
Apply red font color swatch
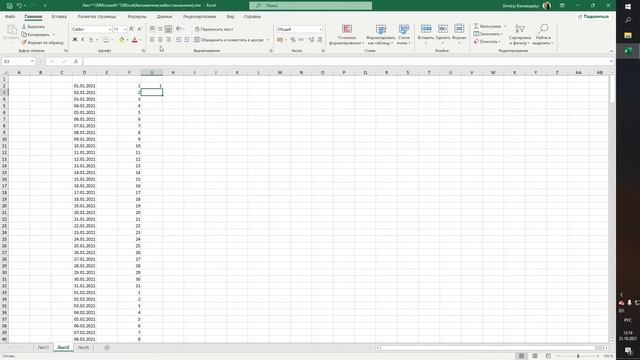coord(135,40)
